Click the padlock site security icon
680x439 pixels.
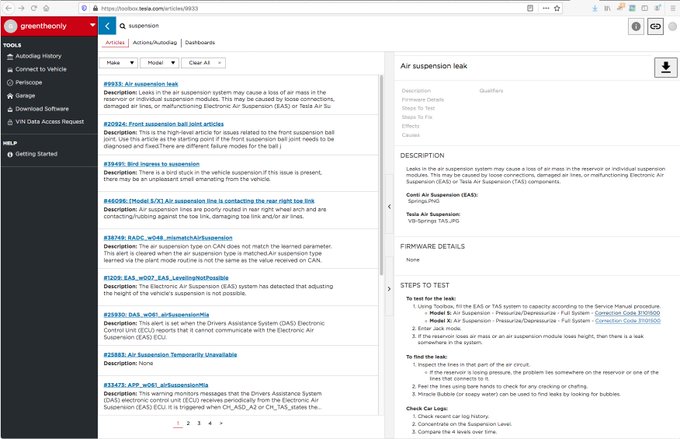[x=95, y=8]
